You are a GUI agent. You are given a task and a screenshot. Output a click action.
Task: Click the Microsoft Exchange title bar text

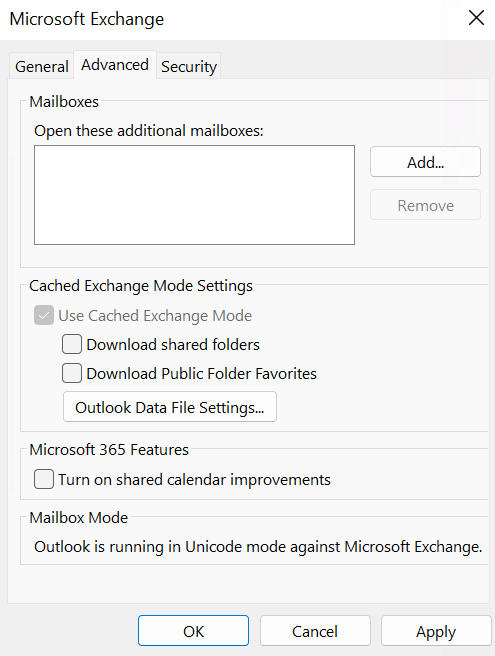pos(87,19)
